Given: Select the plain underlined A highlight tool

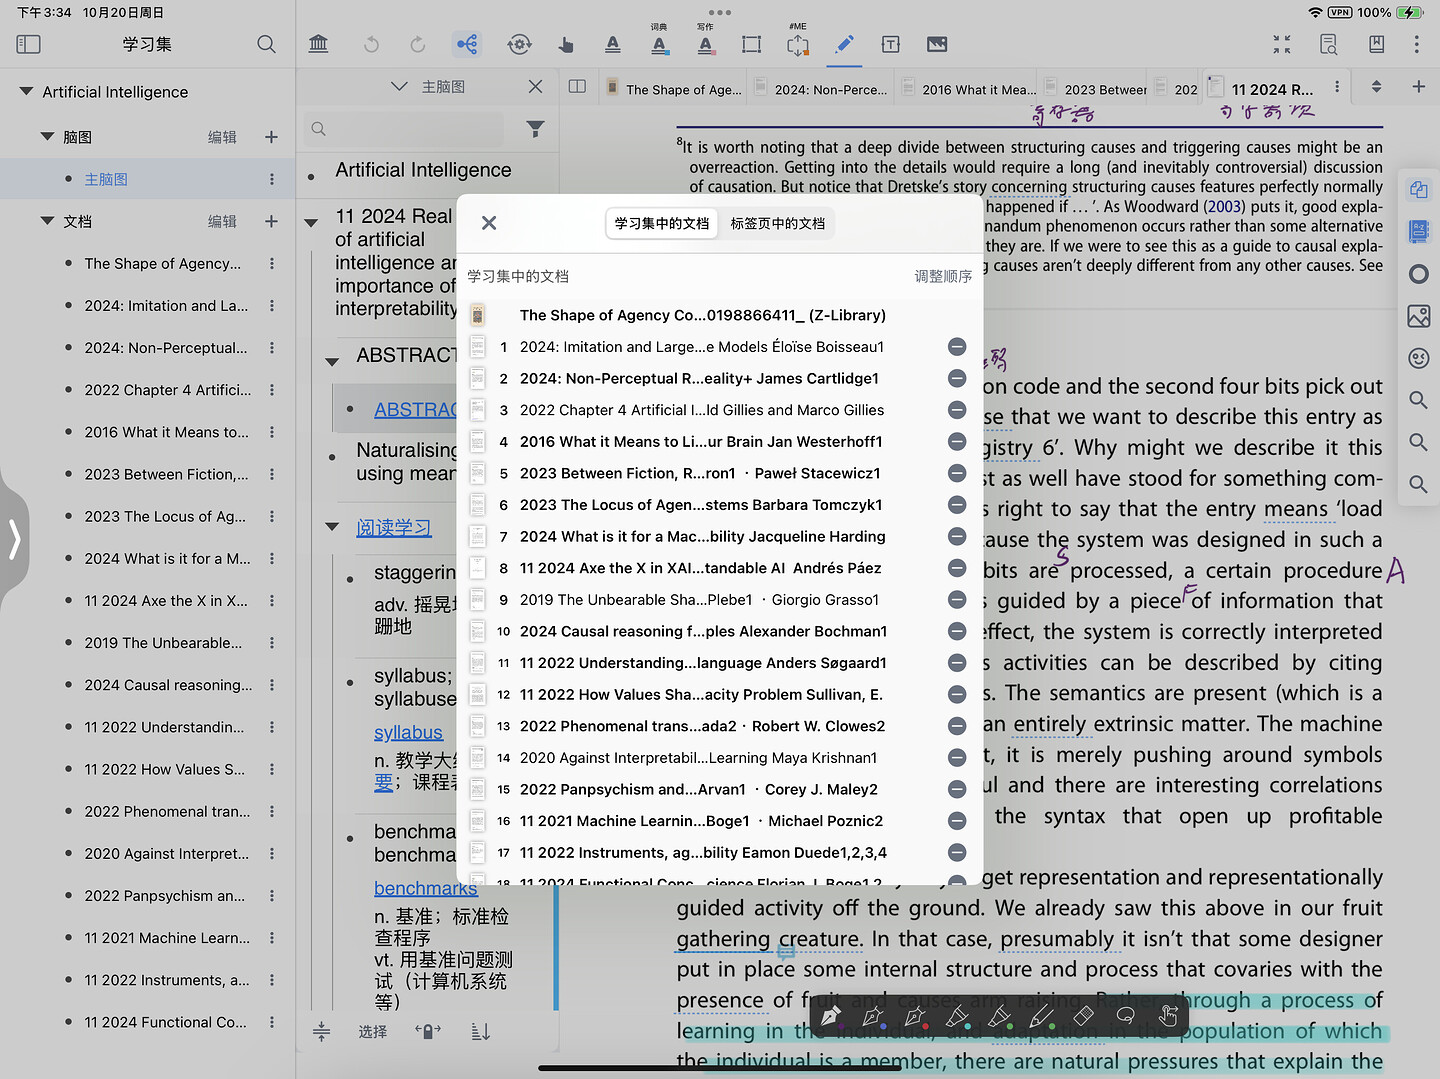Looking at the screenshot, I should [x=613, y=44].
